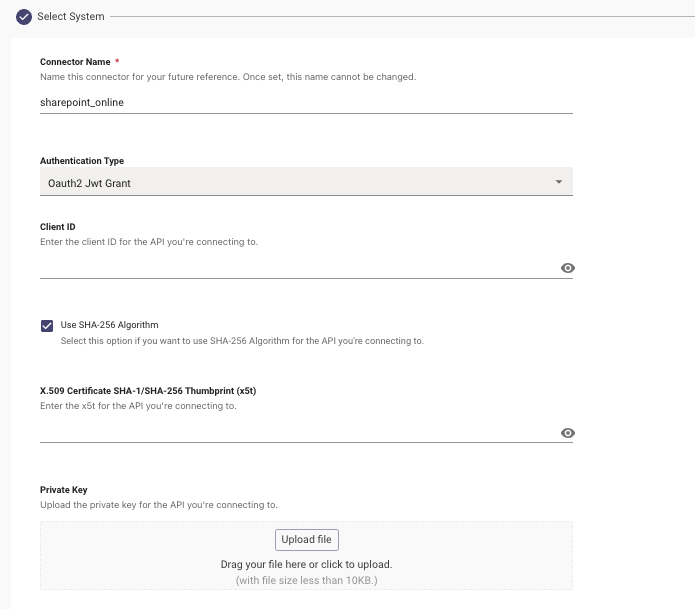Click the Select System completed checkmark icon
This screenshot has width=695, height=609.
coord(24,17)
